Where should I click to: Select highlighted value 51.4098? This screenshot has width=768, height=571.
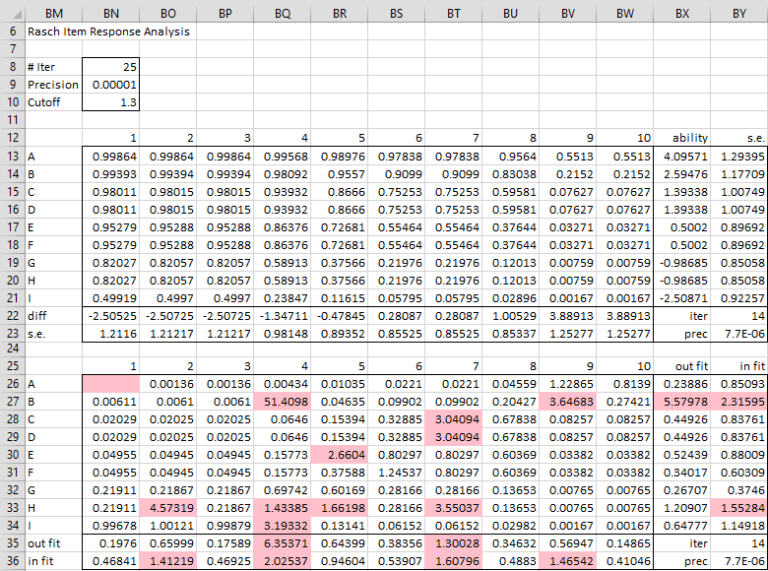click(x=282, y=402)
